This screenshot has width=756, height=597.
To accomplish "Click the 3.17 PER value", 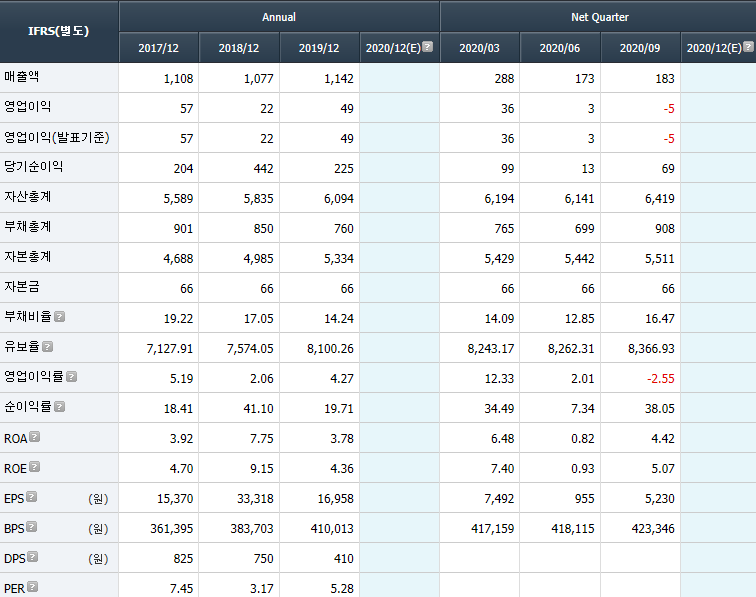I will coord(262,588).
